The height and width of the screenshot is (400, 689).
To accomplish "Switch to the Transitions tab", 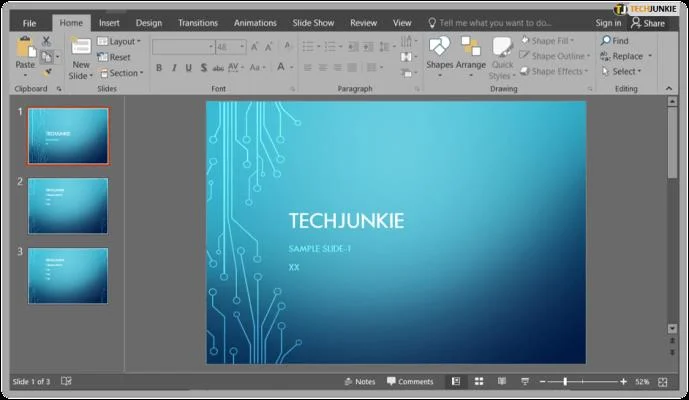I will point(198,23).
